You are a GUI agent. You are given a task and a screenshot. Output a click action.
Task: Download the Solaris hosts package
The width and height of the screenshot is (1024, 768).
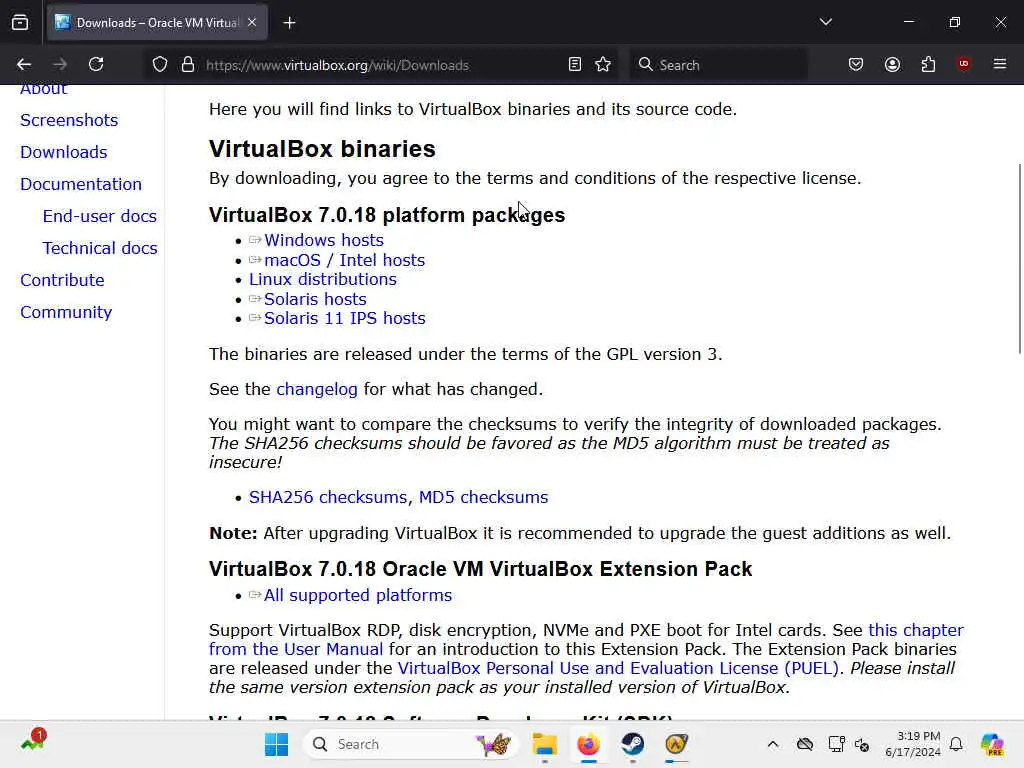pyautogui.click(x=315, y=299)
